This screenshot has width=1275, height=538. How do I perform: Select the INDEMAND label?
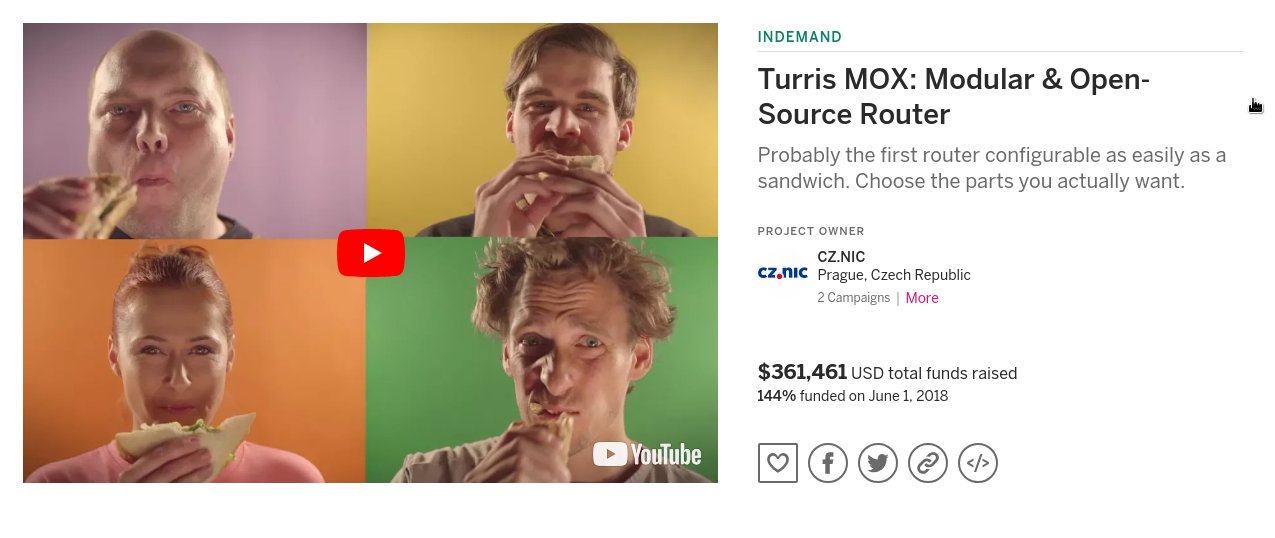(799, 37)
